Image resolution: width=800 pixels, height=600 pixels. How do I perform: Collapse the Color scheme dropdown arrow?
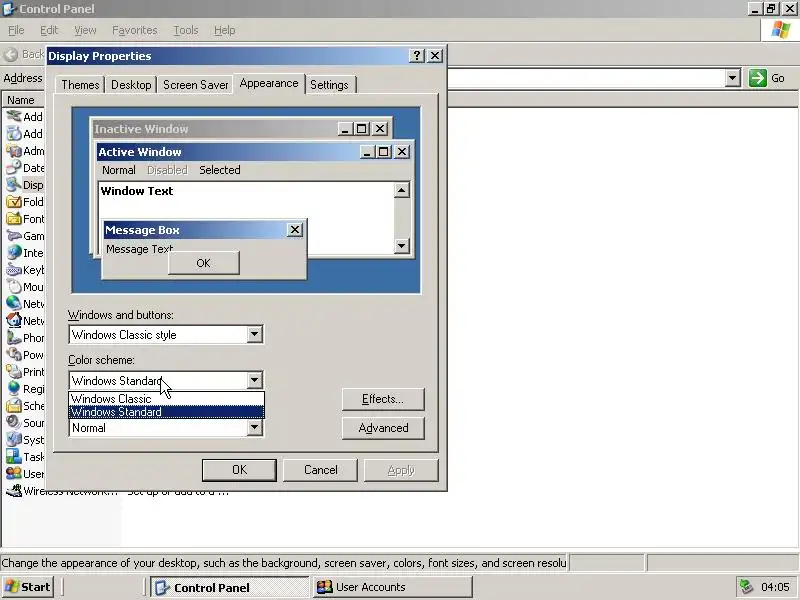pos(254,380)
